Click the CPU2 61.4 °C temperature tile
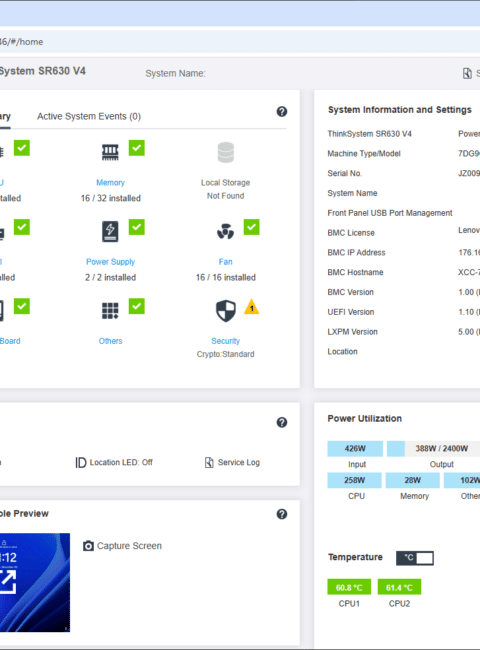Image resolution: width=480 pixels, height=650 pixels. pos(399,587)
